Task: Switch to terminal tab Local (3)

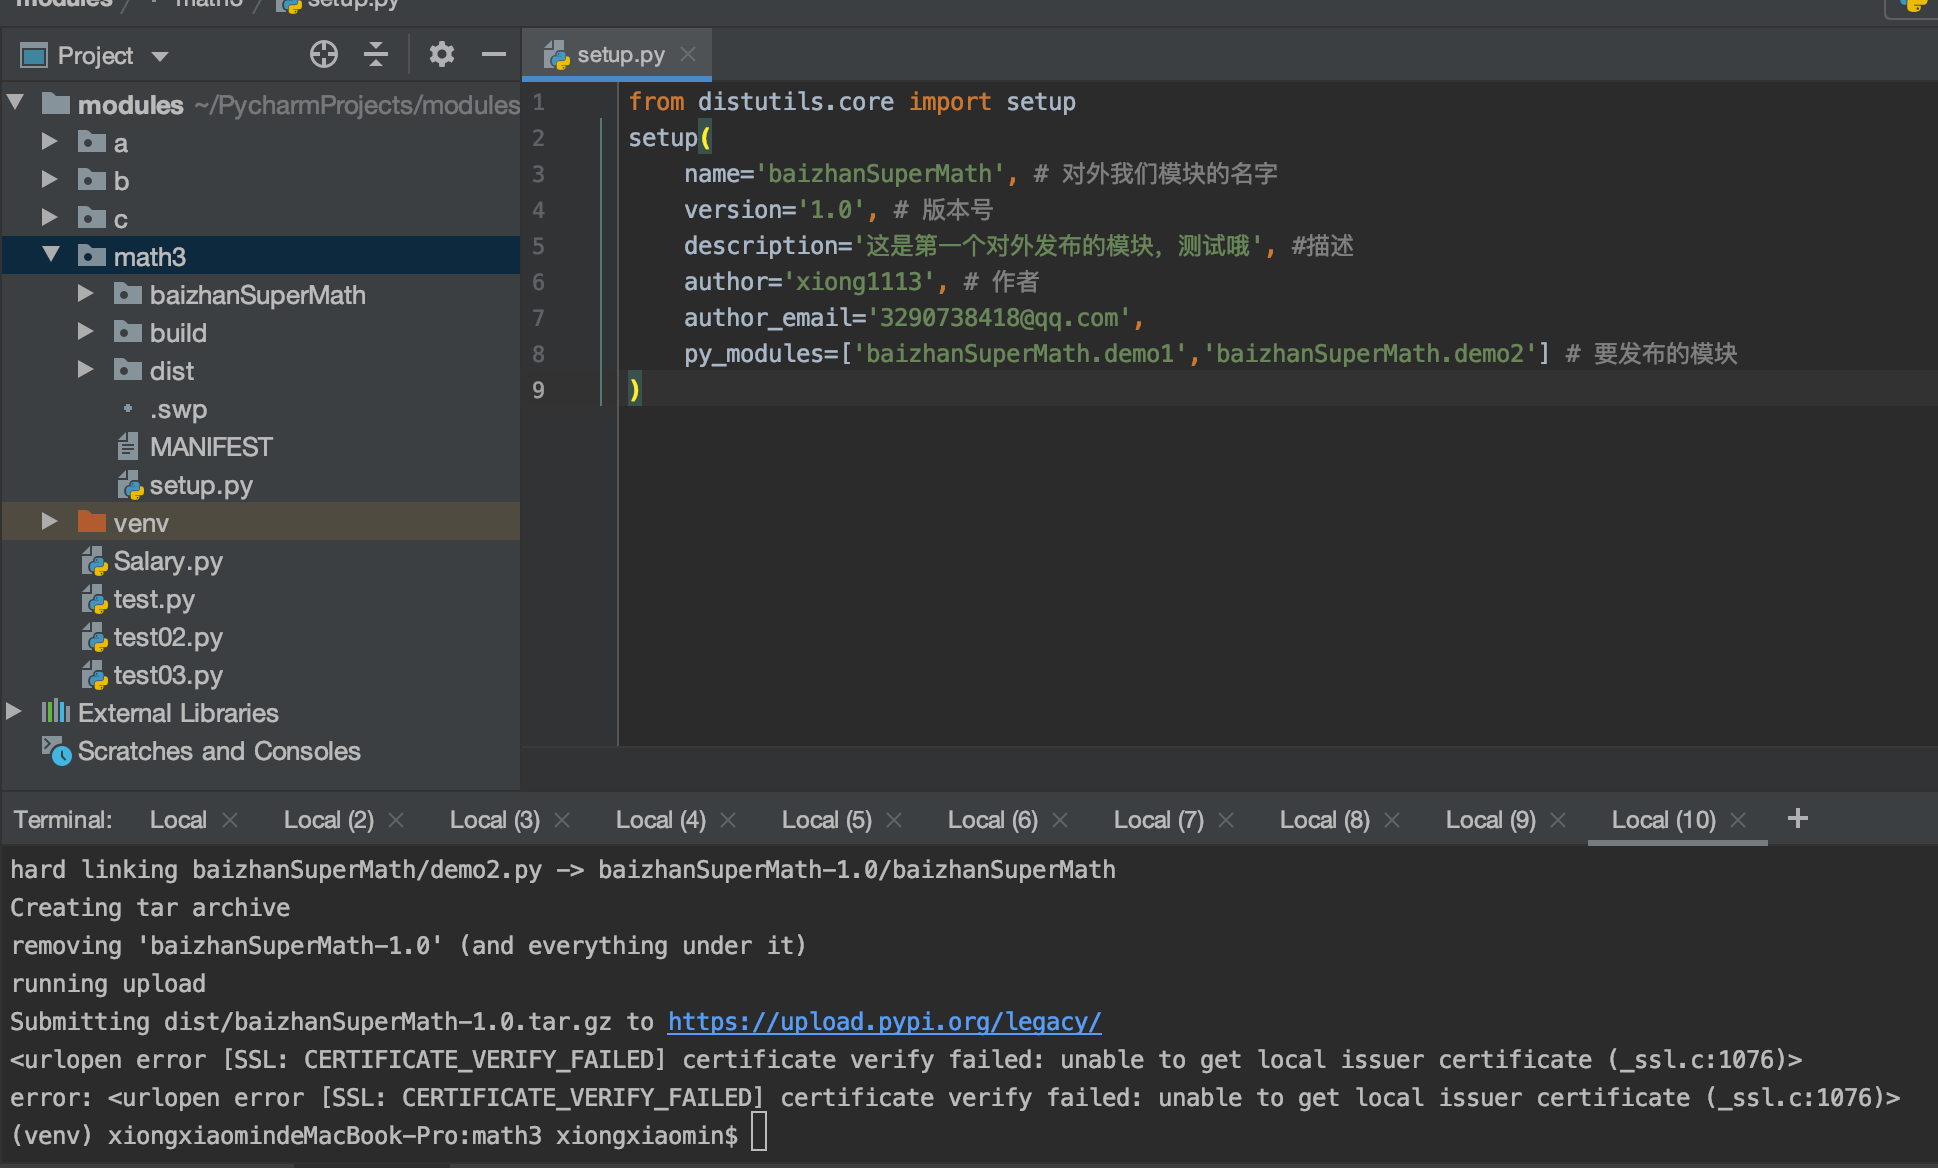Action: [494, 820]
